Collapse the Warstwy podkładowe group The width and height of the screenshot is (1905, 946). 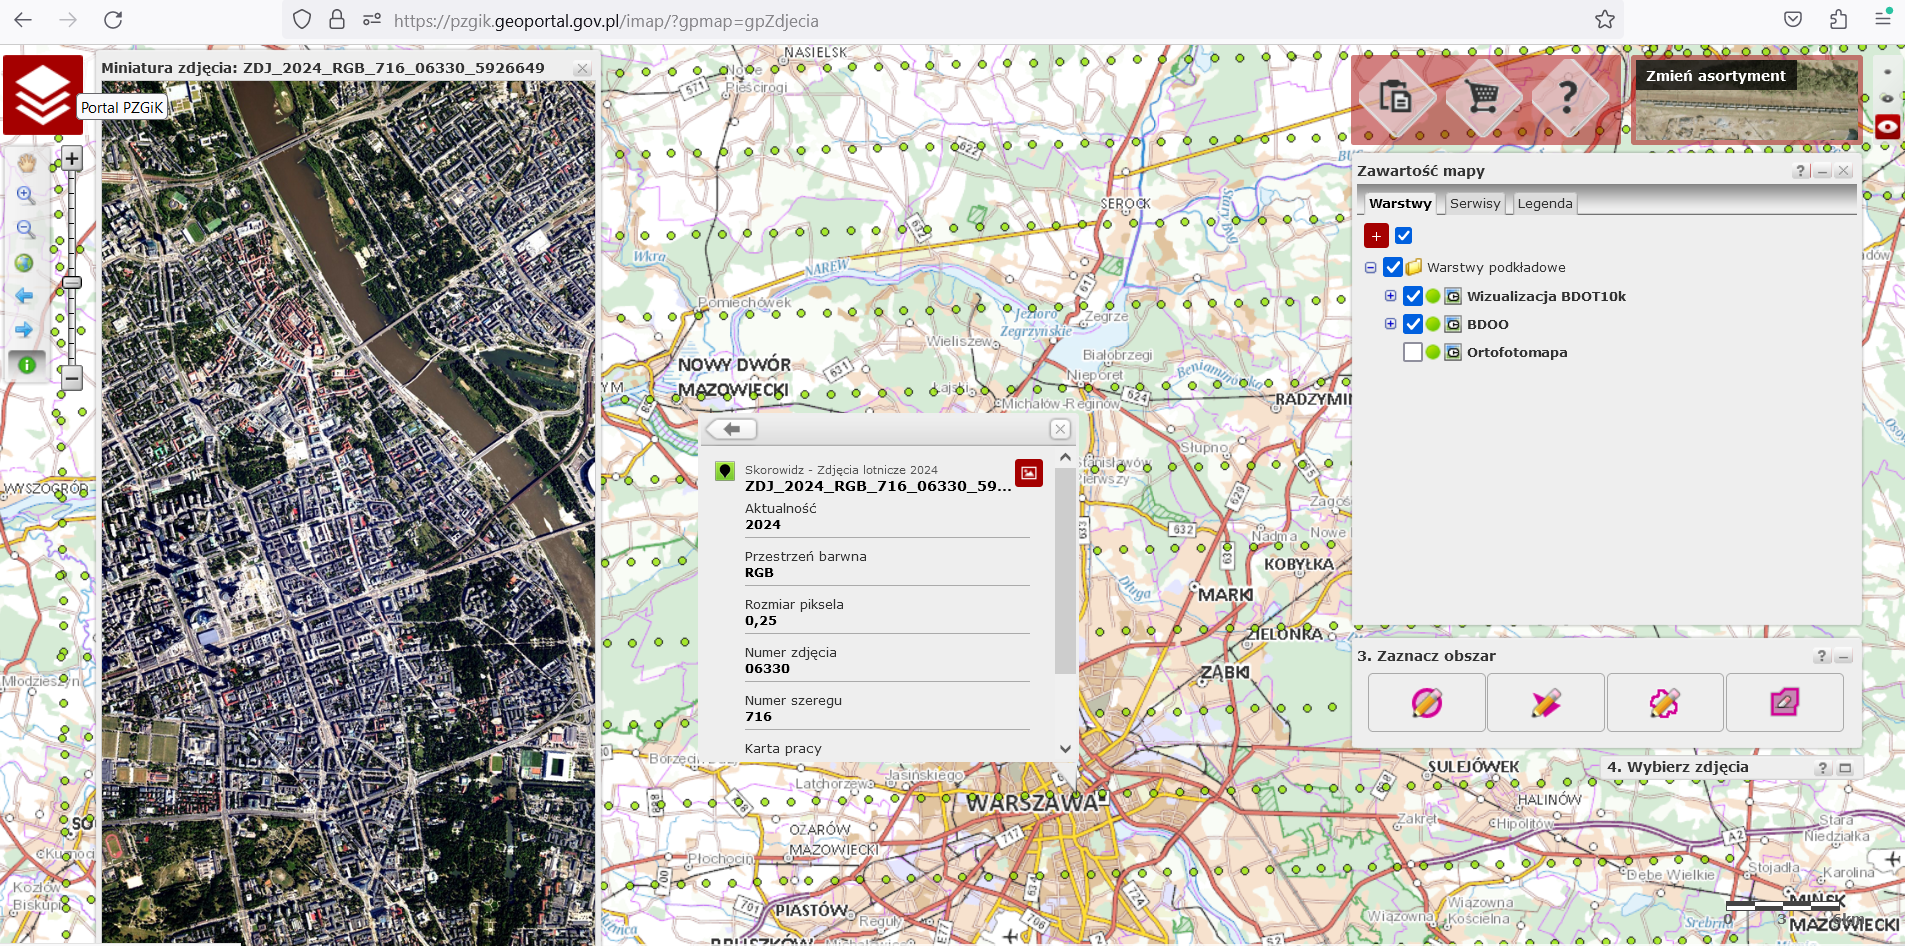pos(1370,267)
